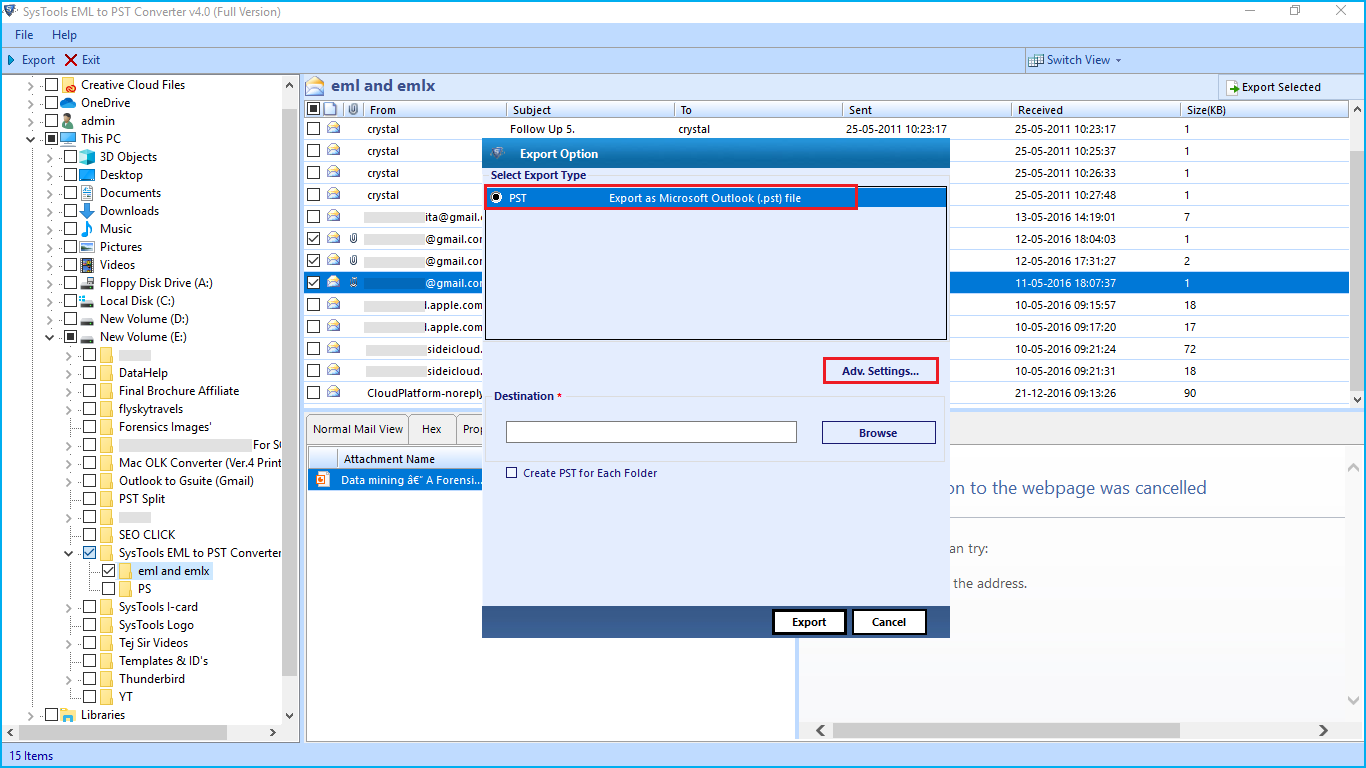Click the OneDrive cloud icon
Image resolution: width=1366 pixels, height=768 pixels.
tap(69, 103)
